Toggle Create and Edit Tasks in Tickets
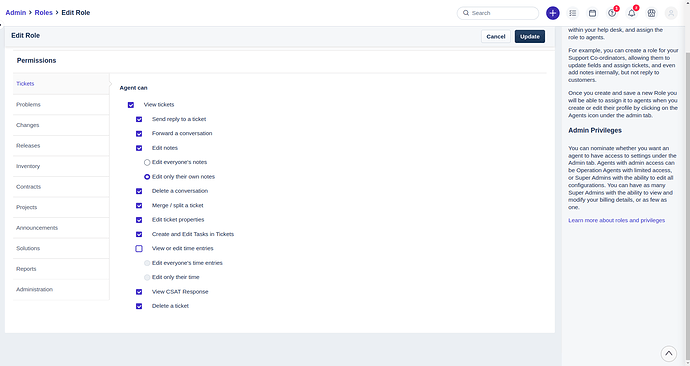The image size is (690, 366). (139, 234)
